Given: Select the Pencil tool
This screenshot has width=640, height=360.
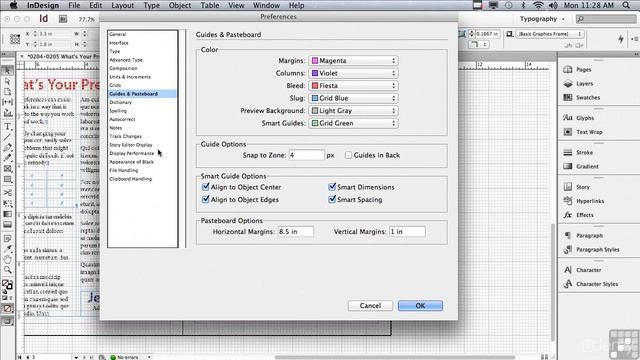Looking at the screenshot, I should pyautogui.click(x=7, y=158).
